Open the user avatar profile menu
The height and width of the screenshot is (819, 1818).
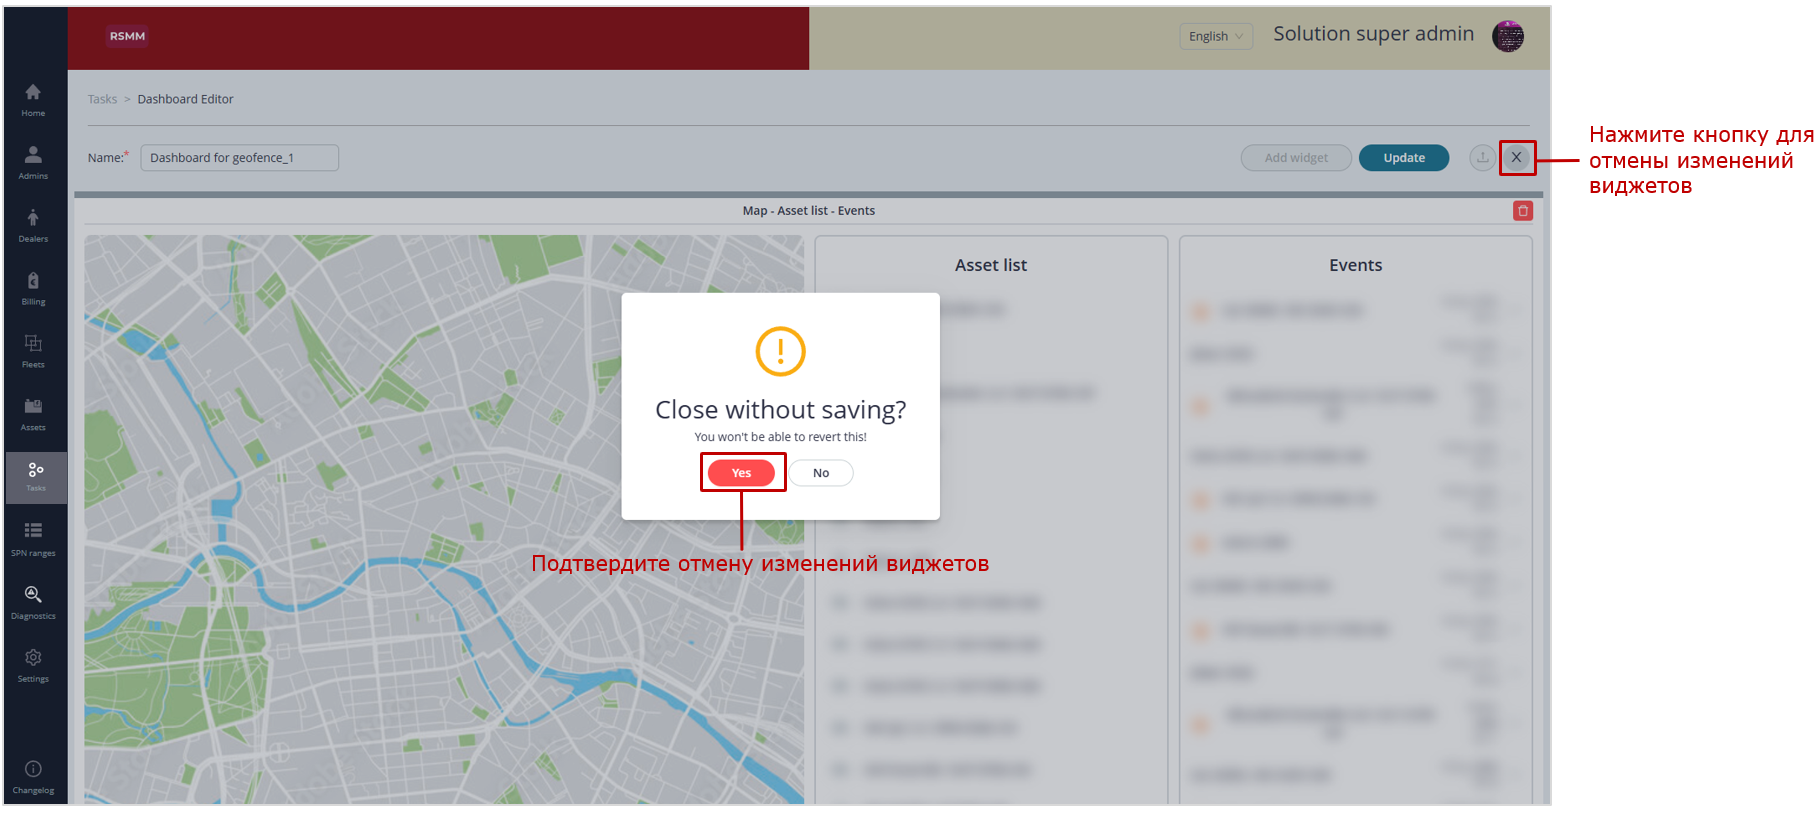point(1507,37)
